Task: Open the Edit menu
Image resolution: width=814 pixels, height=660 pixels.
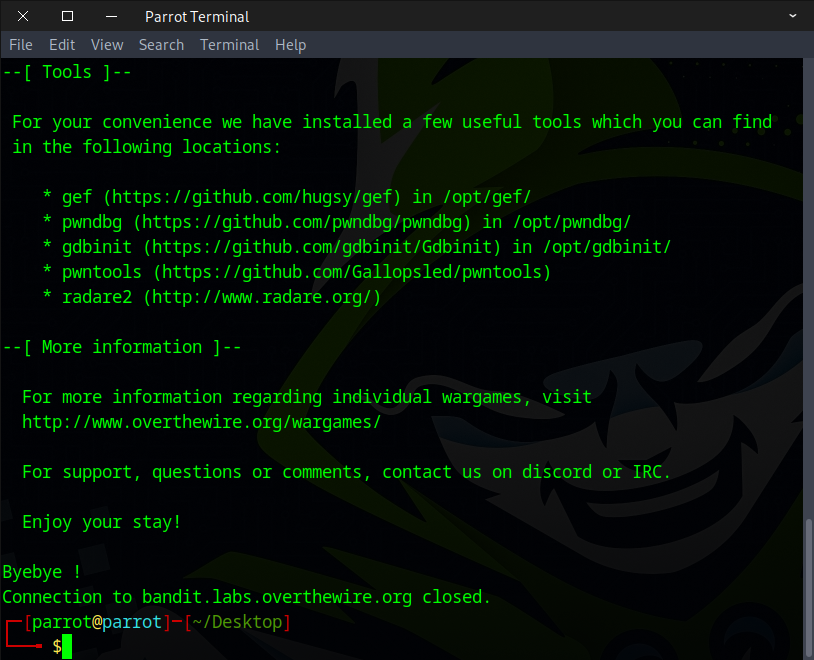Action: point(62,45)
